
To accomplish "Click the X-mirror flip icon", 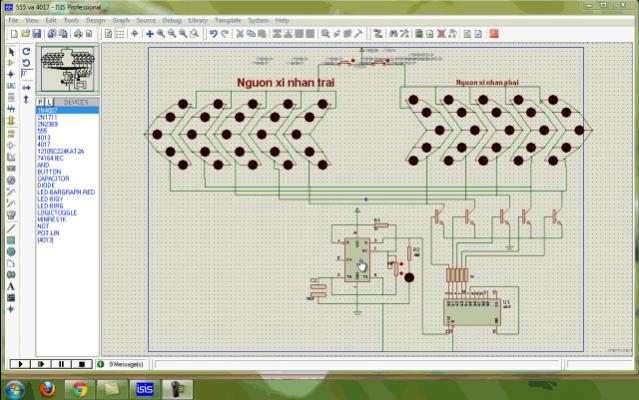I will (x=26, y=86).
